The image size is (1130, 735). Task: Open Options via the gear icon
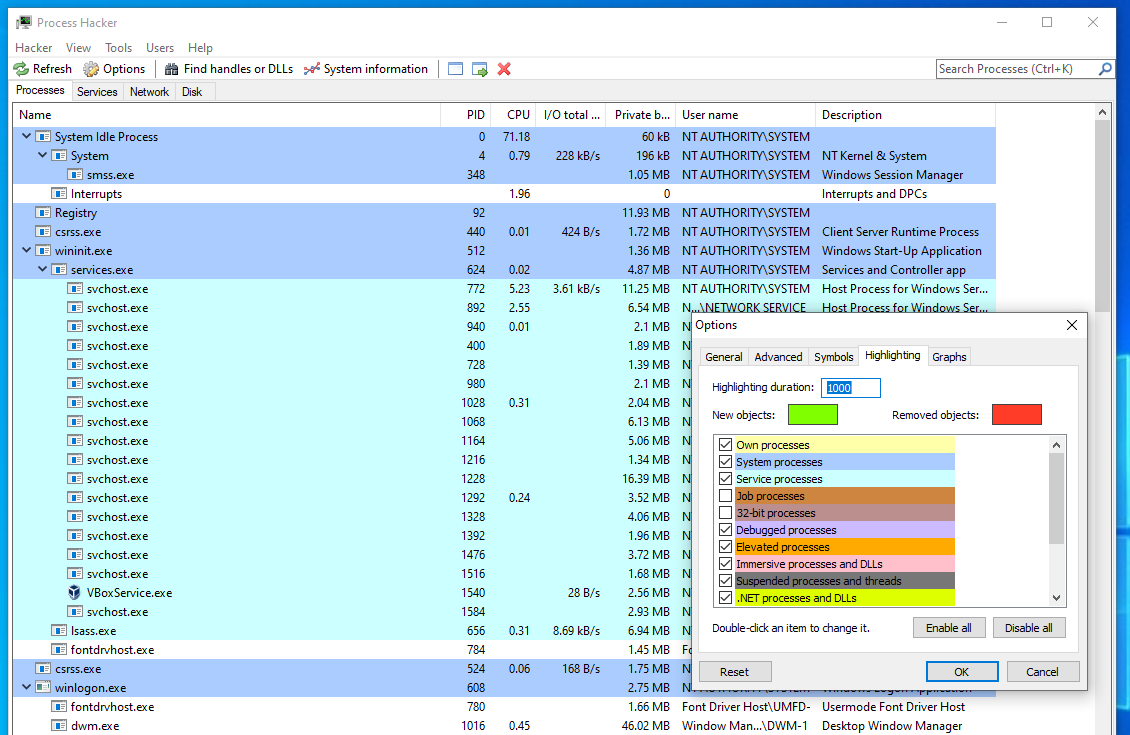click(x=91, y=69)
